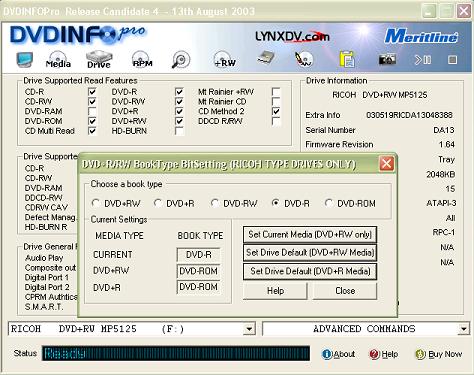Click the camera snapshot icon
The height and width of the screenshot is (375, 474).
click(387, 59)
